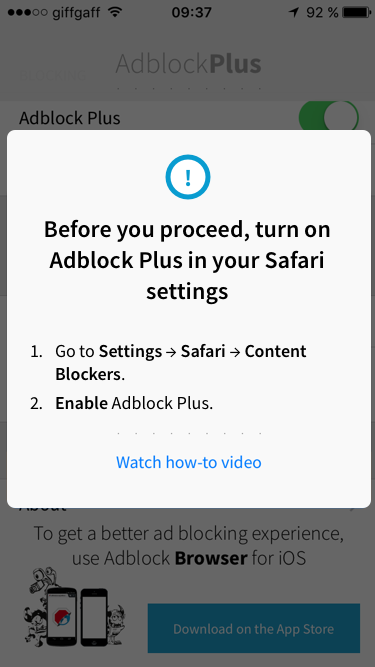Tap the battery icon in status bar
Image resolution: width=375 pixels, height=667 pixels.
click(x=356, y=12)
